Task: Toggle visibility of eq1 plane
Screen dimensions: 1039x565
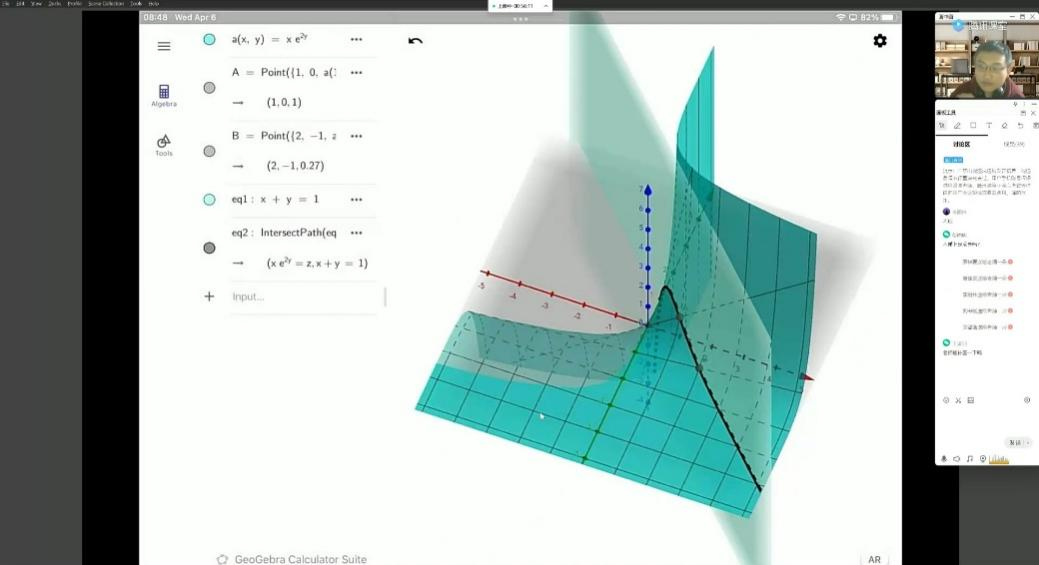Action: tap(209, 200)
